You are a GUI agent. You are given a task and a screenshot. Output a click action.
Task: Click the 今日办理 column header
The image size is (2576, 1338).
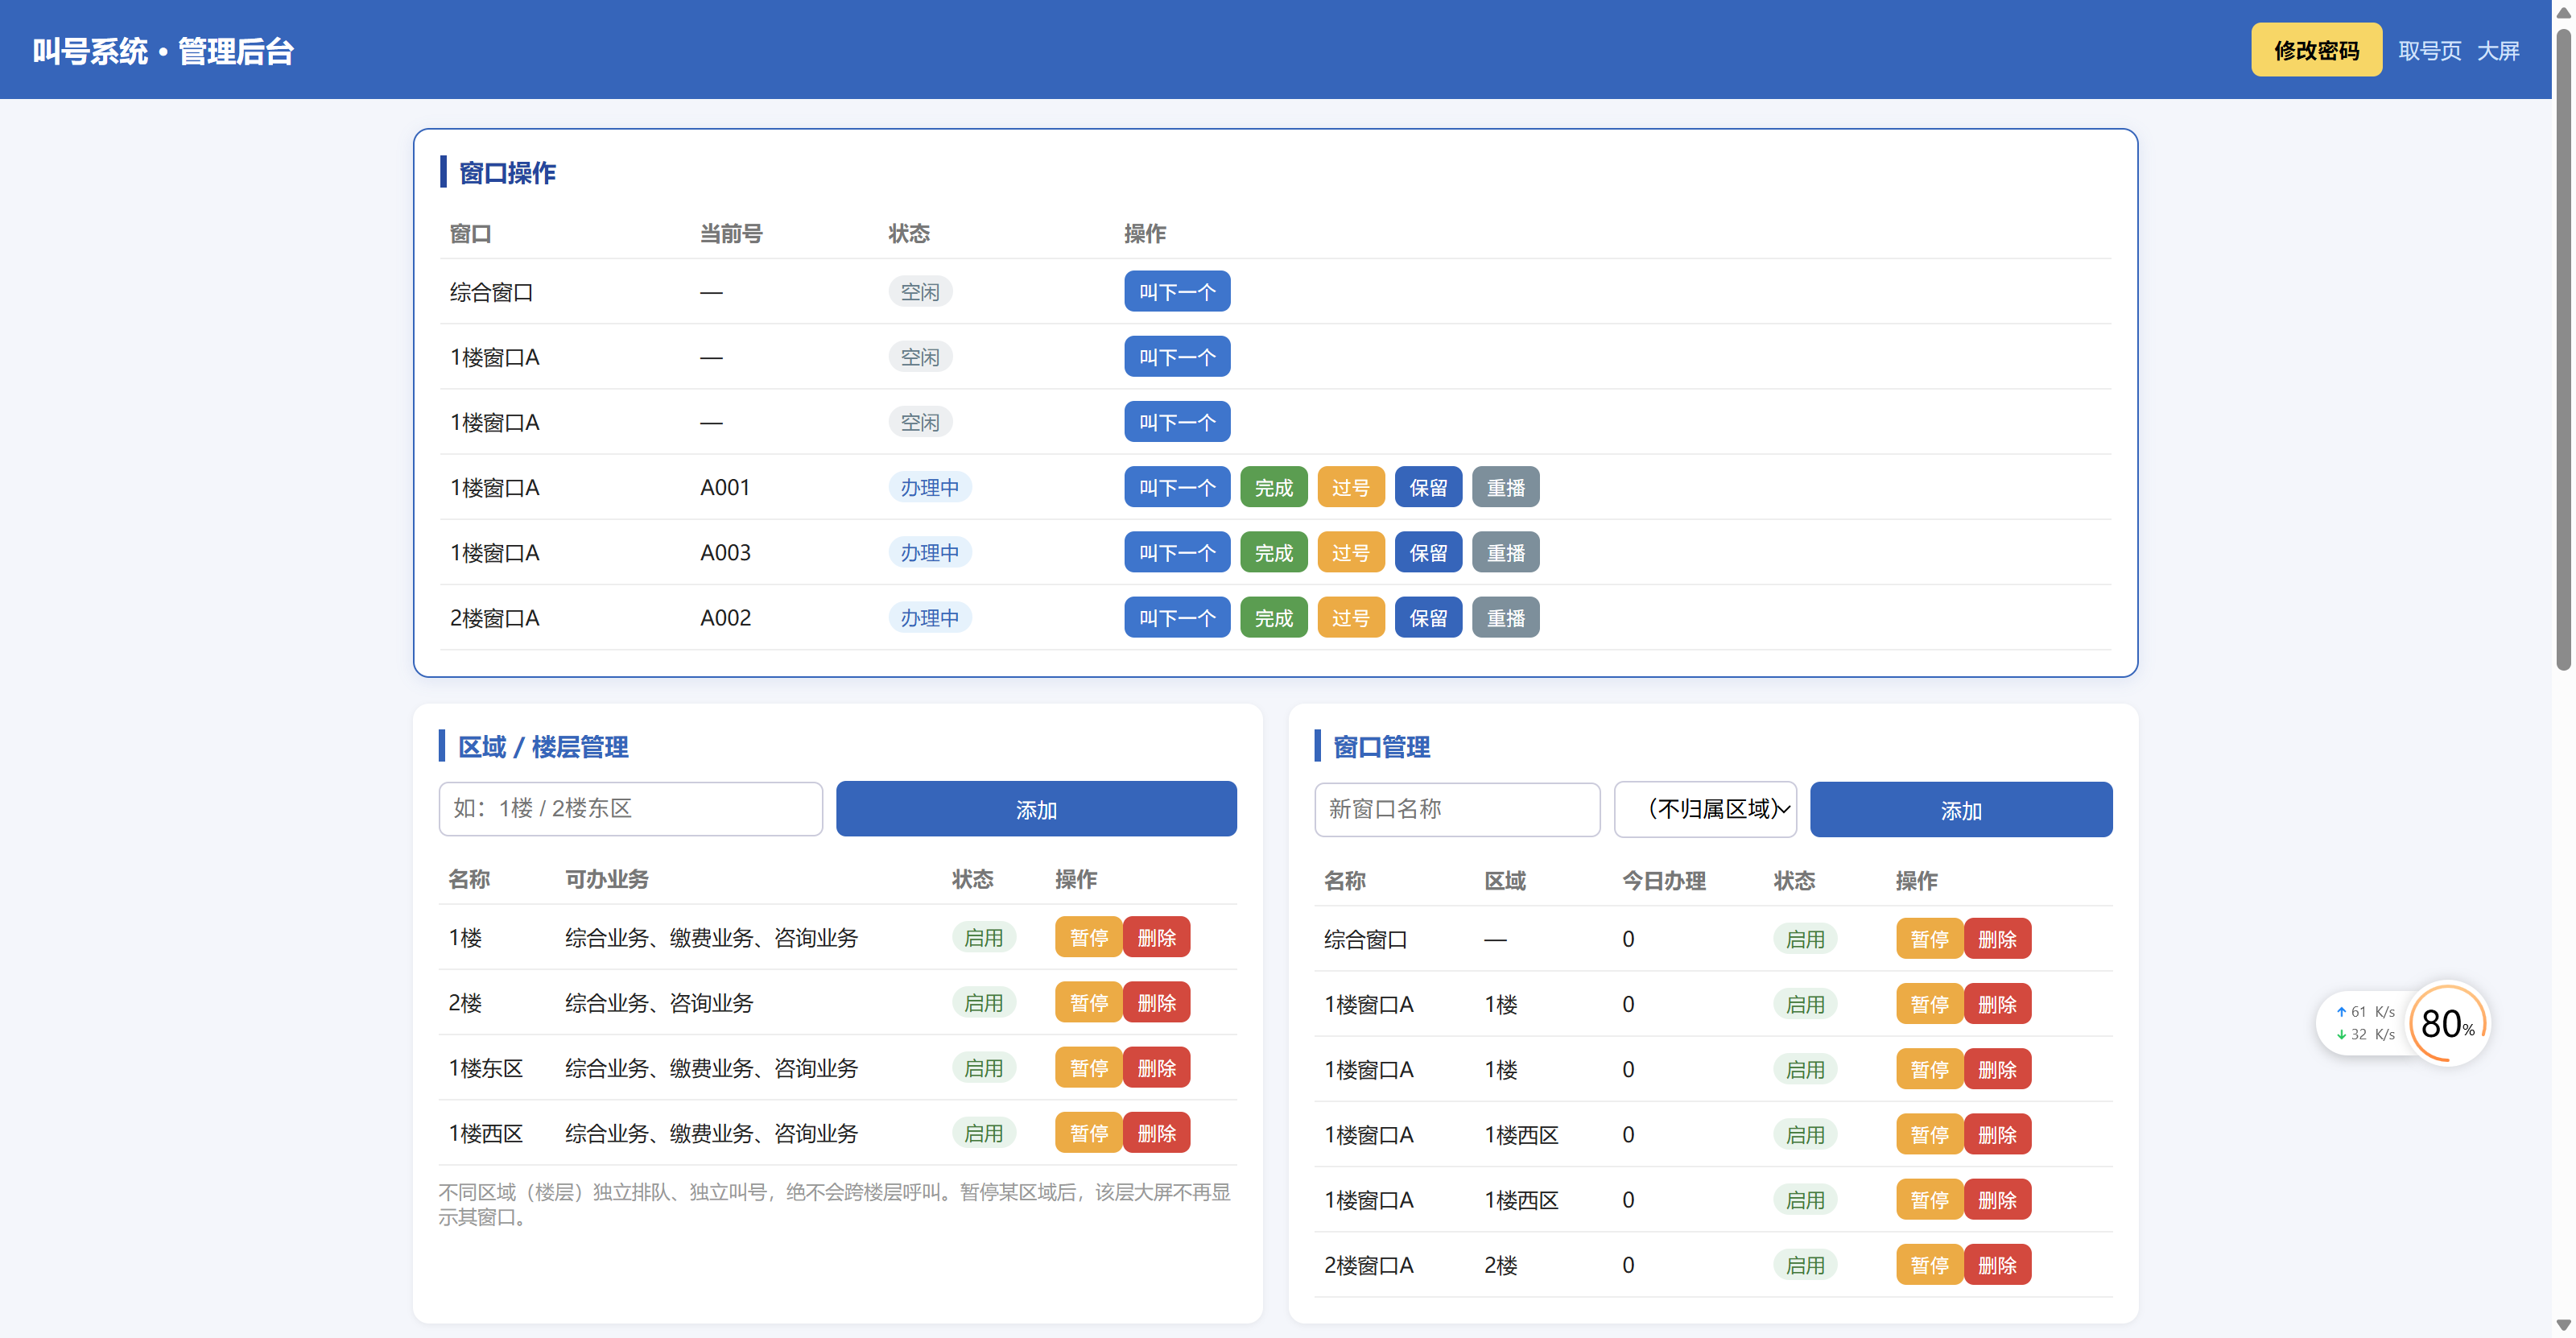click(x=1663, y=880)
